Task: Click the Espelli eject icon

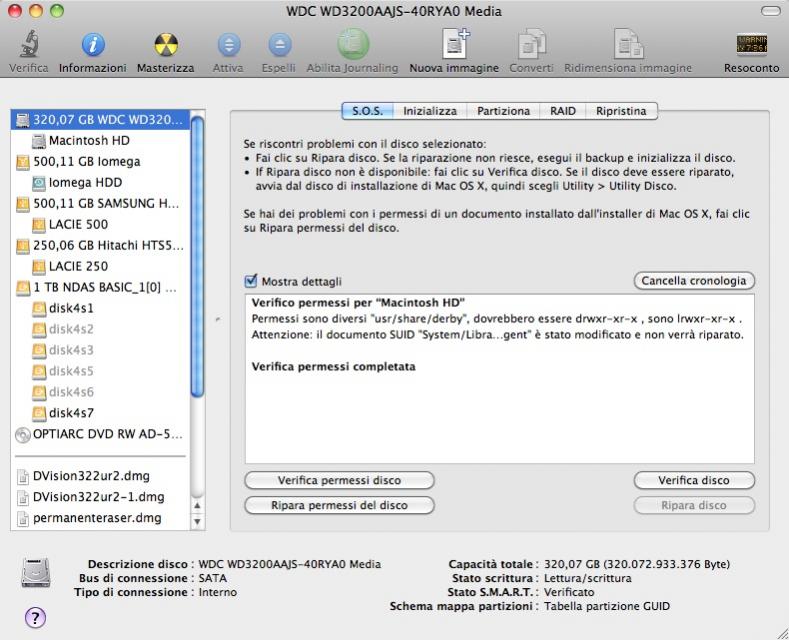Action: click(280, 45)
